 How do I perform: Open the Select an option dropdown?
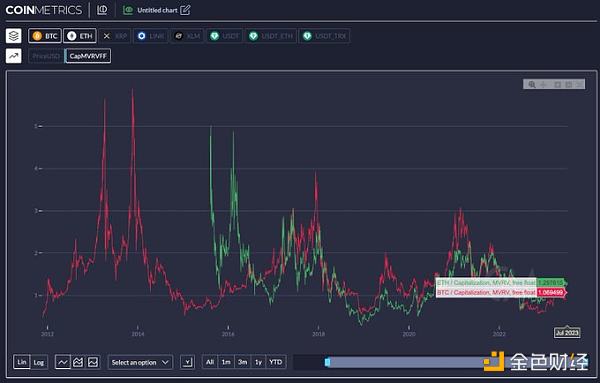[x=140, y=362]
